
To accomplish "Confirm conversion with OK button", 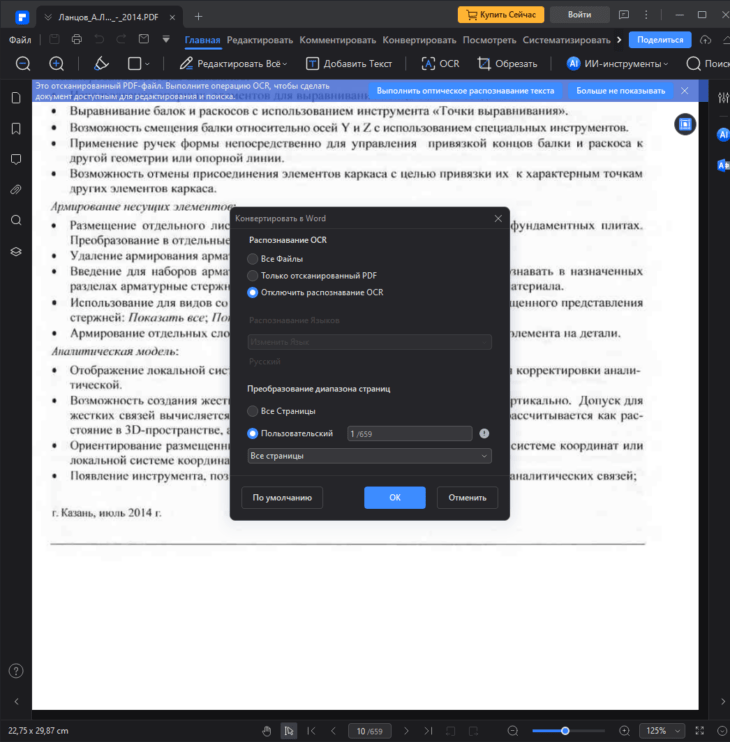I will click(395, 498).
